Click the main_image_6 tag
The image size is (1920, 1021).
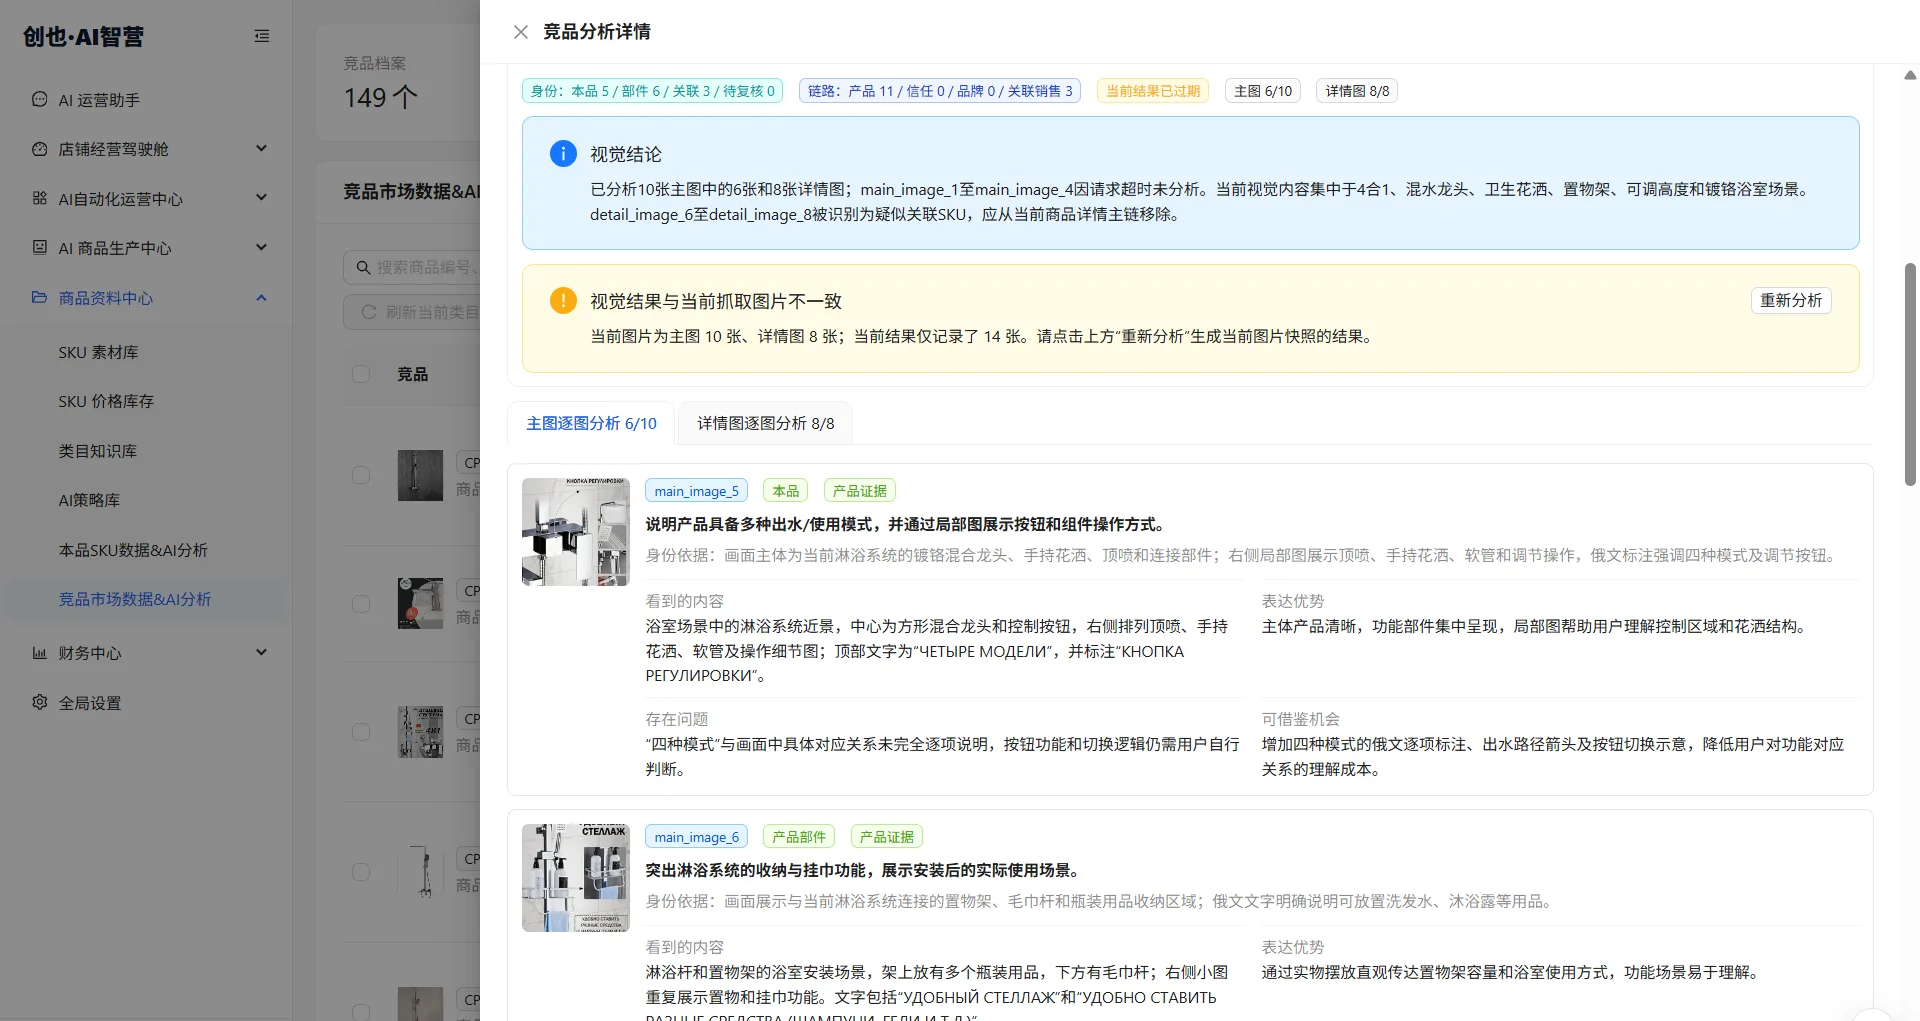(x=696, y=837)
